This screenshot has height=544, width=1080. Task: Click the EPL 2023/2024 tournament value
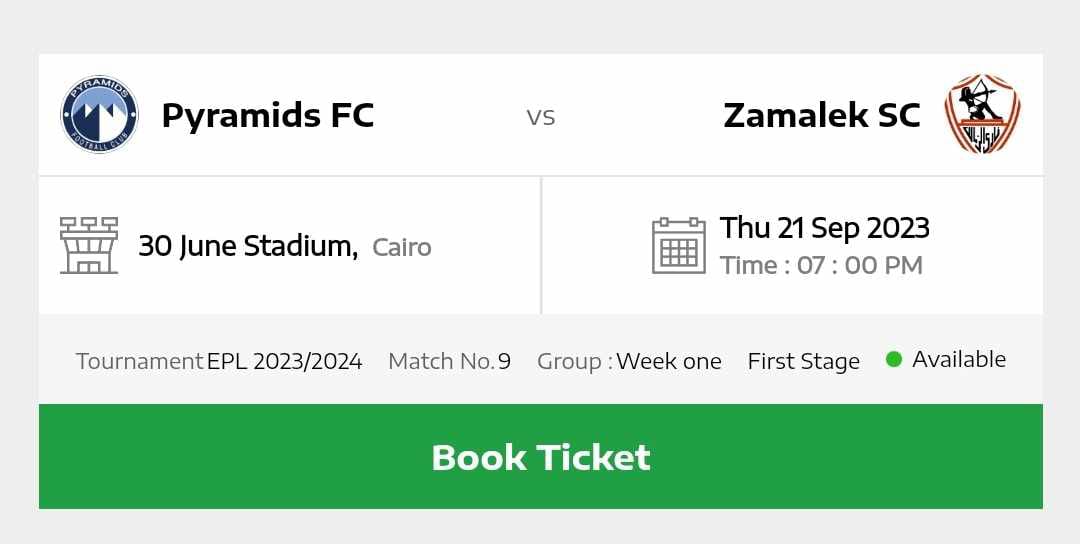click(284, 361)
